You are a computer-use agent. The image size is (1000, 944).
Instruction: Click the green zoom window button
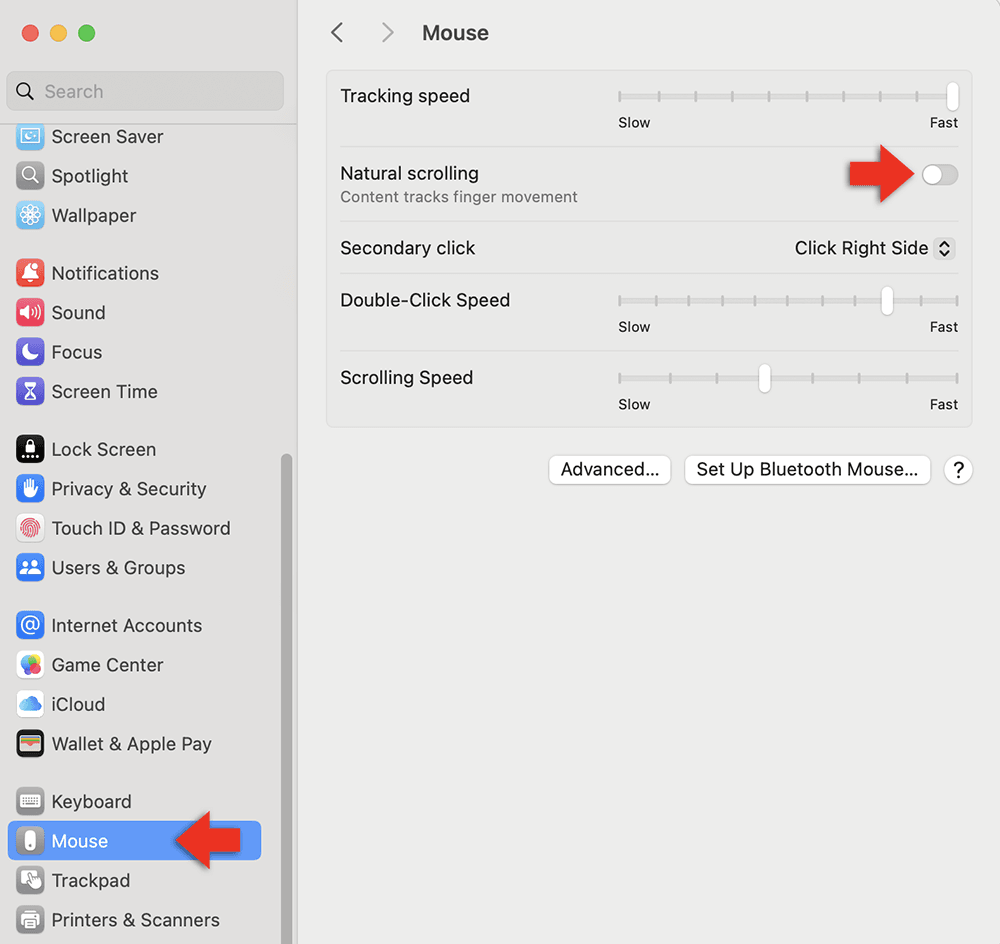pyautogui.click(x=87, y=33)
